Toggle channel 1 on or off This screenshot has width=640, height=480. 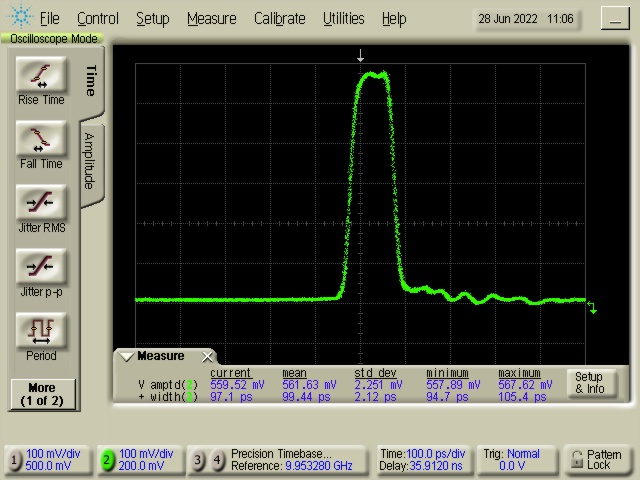pyautogui.click(x=14, y=460)
